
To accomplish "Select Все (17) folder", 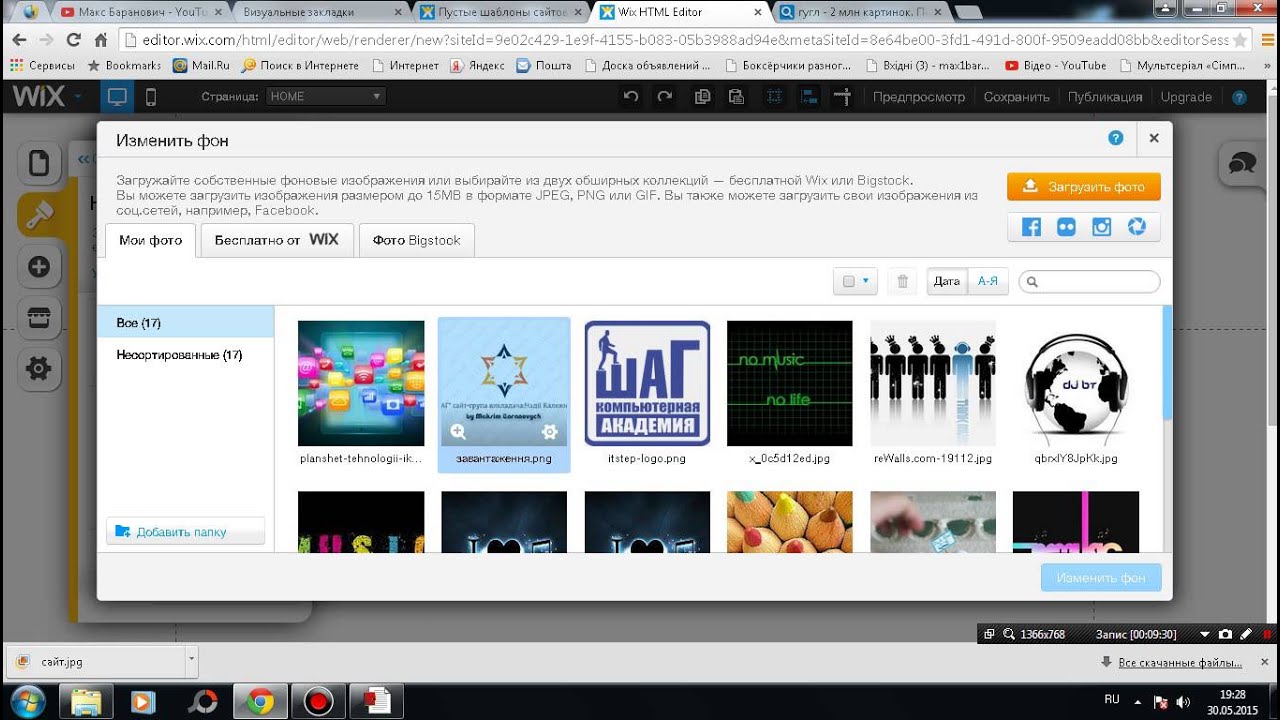I will [186, 323].
